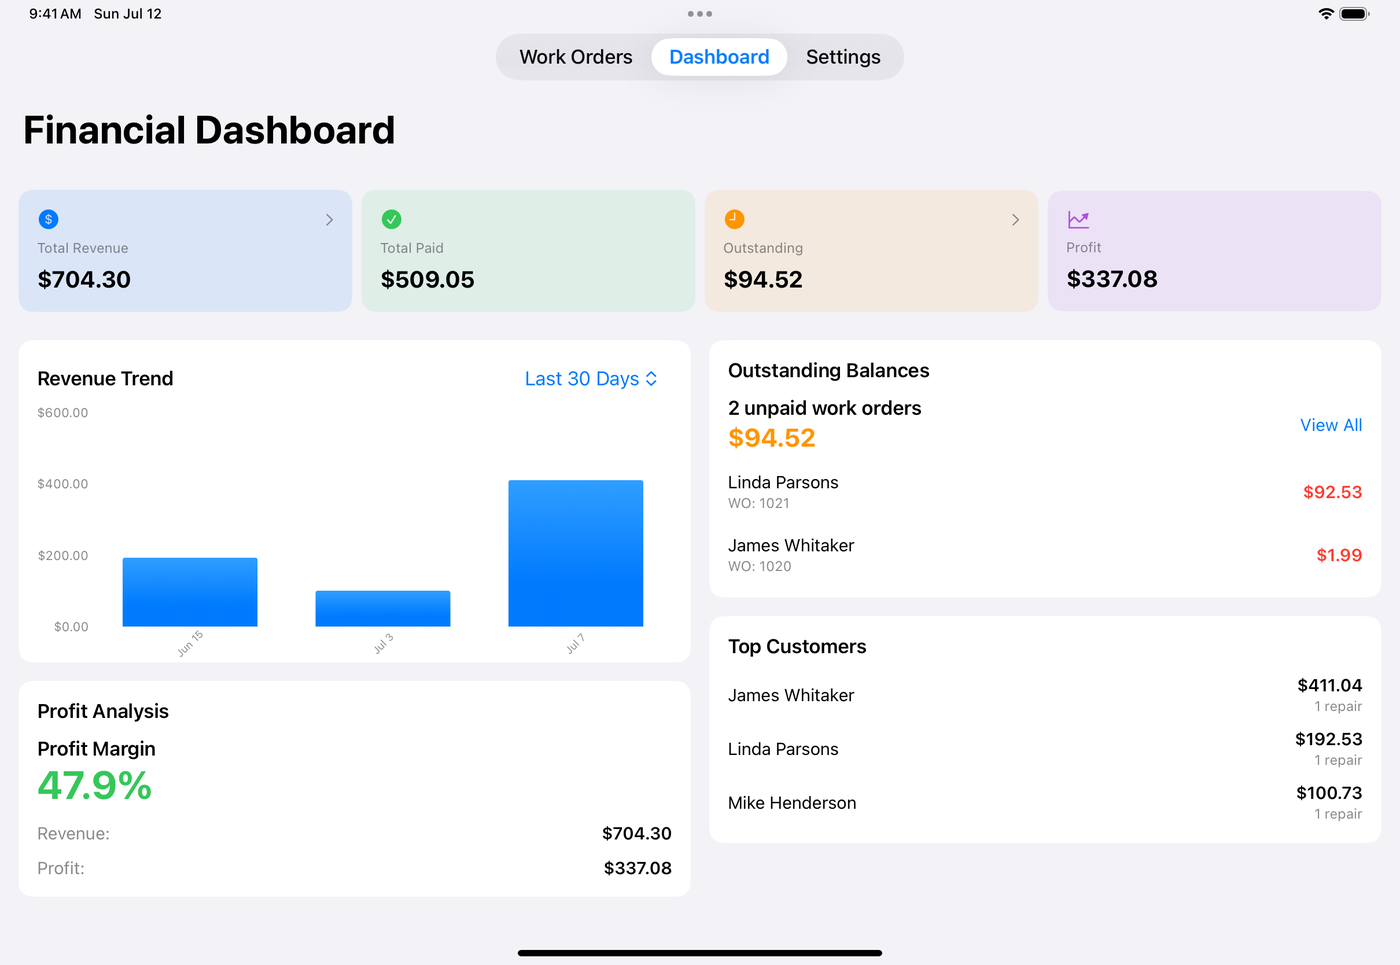
Task: Click the $100.73 top customer amount
Action: point(1329,793)
